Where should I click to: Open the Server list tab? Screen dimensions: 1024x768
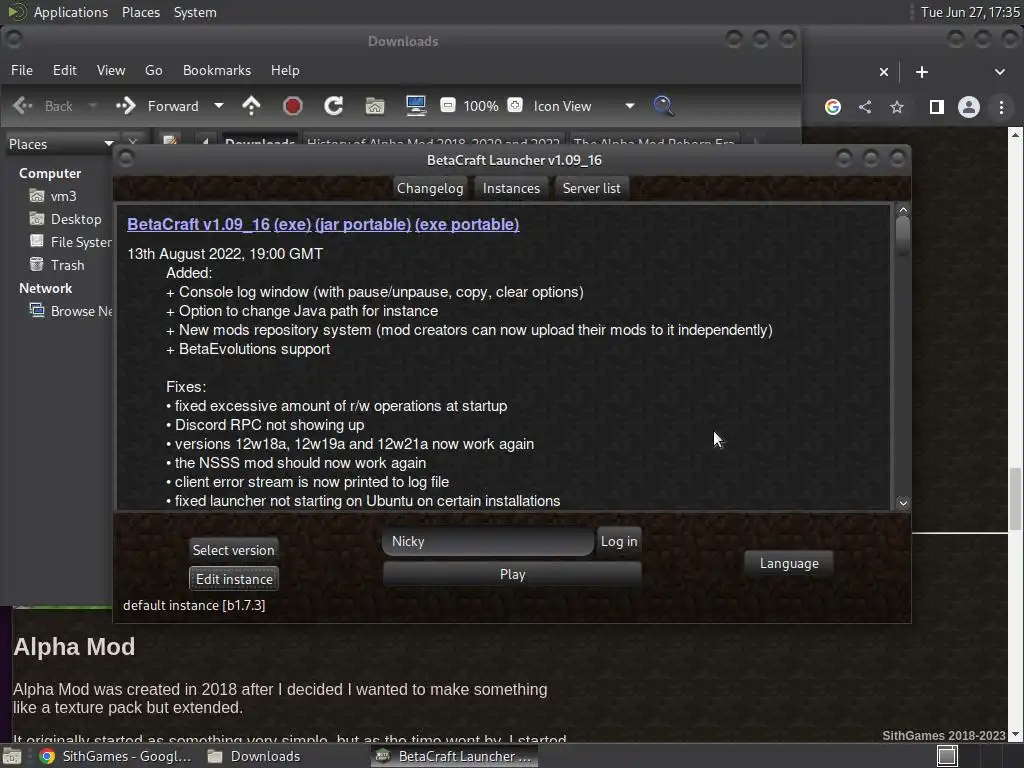pyautogui.click(x=592, y=188)
